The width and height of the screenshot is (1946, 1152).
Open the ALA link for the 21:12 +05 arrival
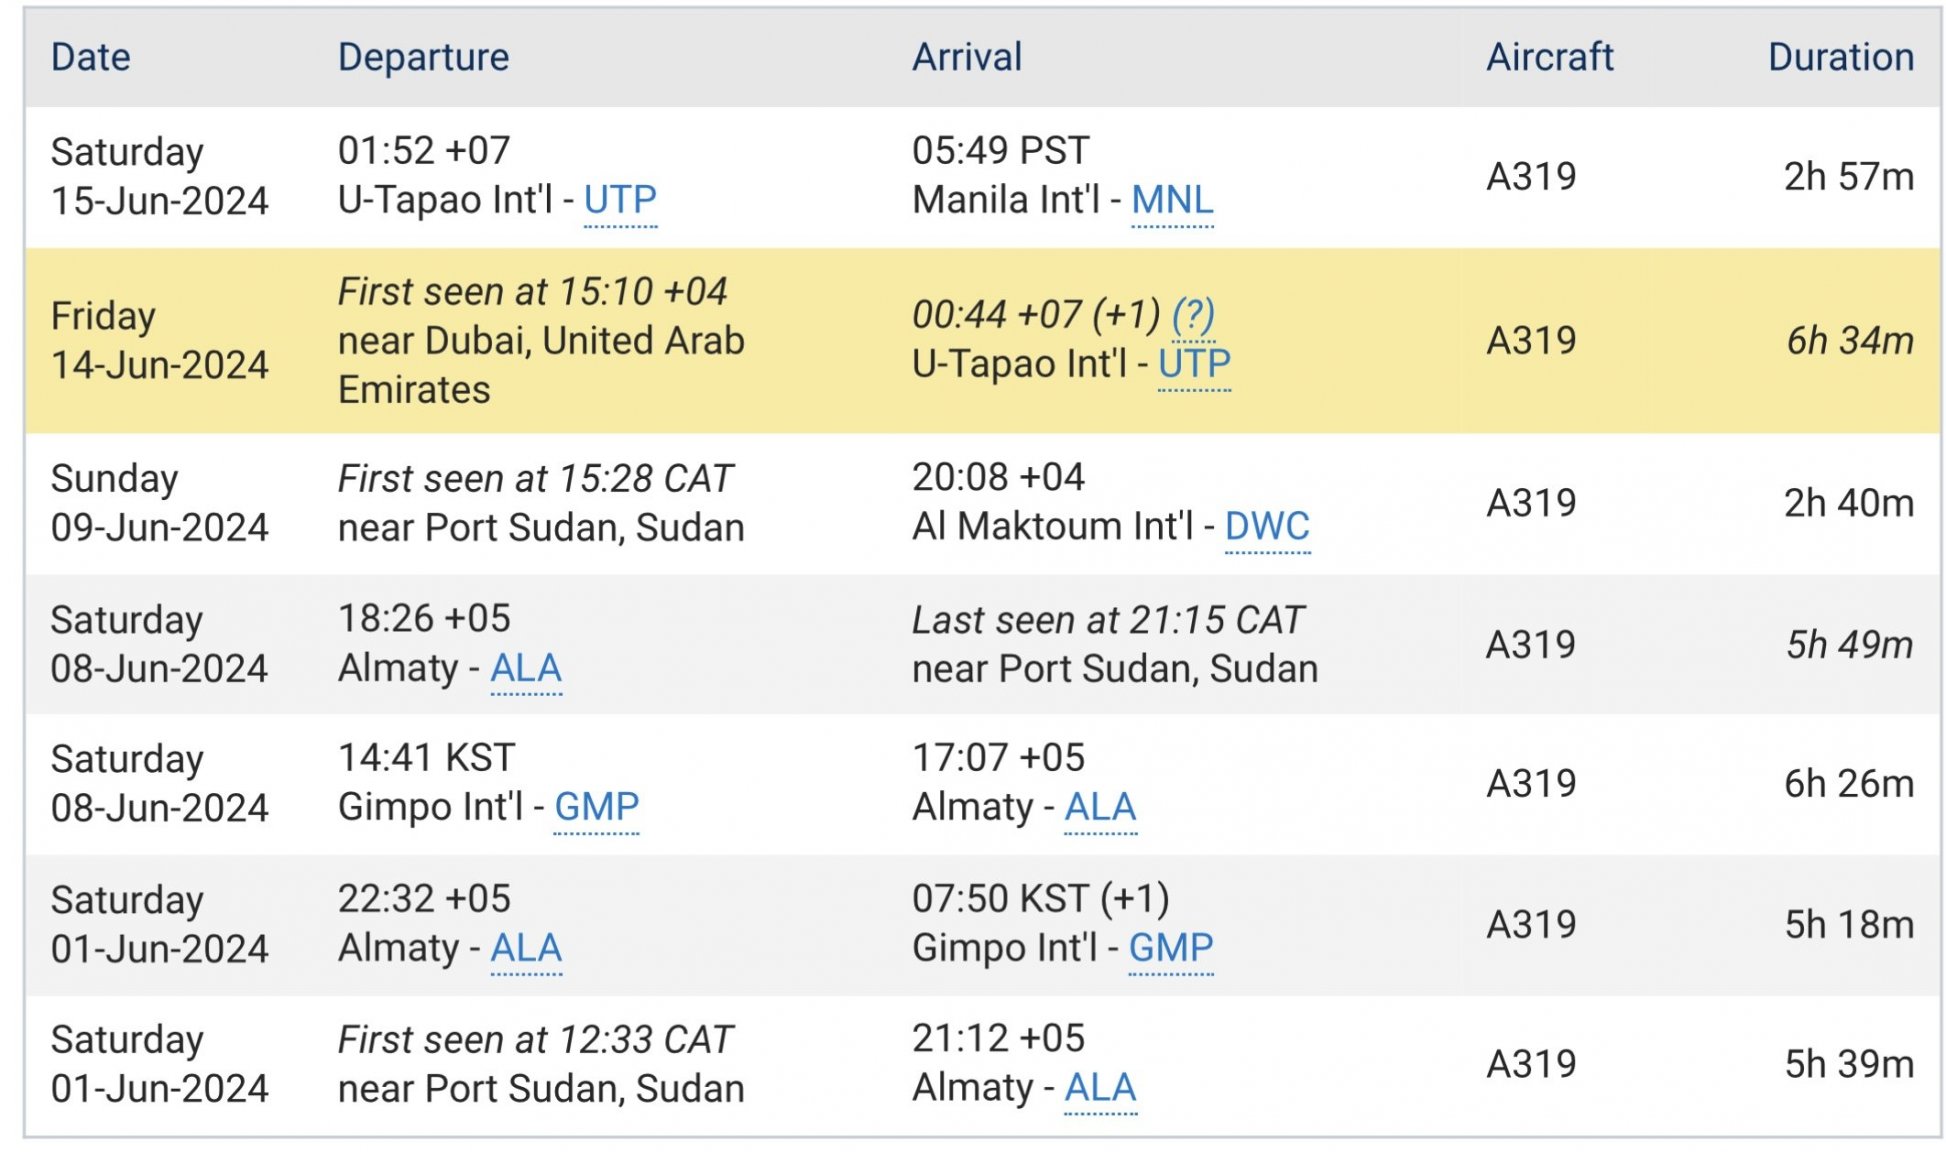1100,1088
